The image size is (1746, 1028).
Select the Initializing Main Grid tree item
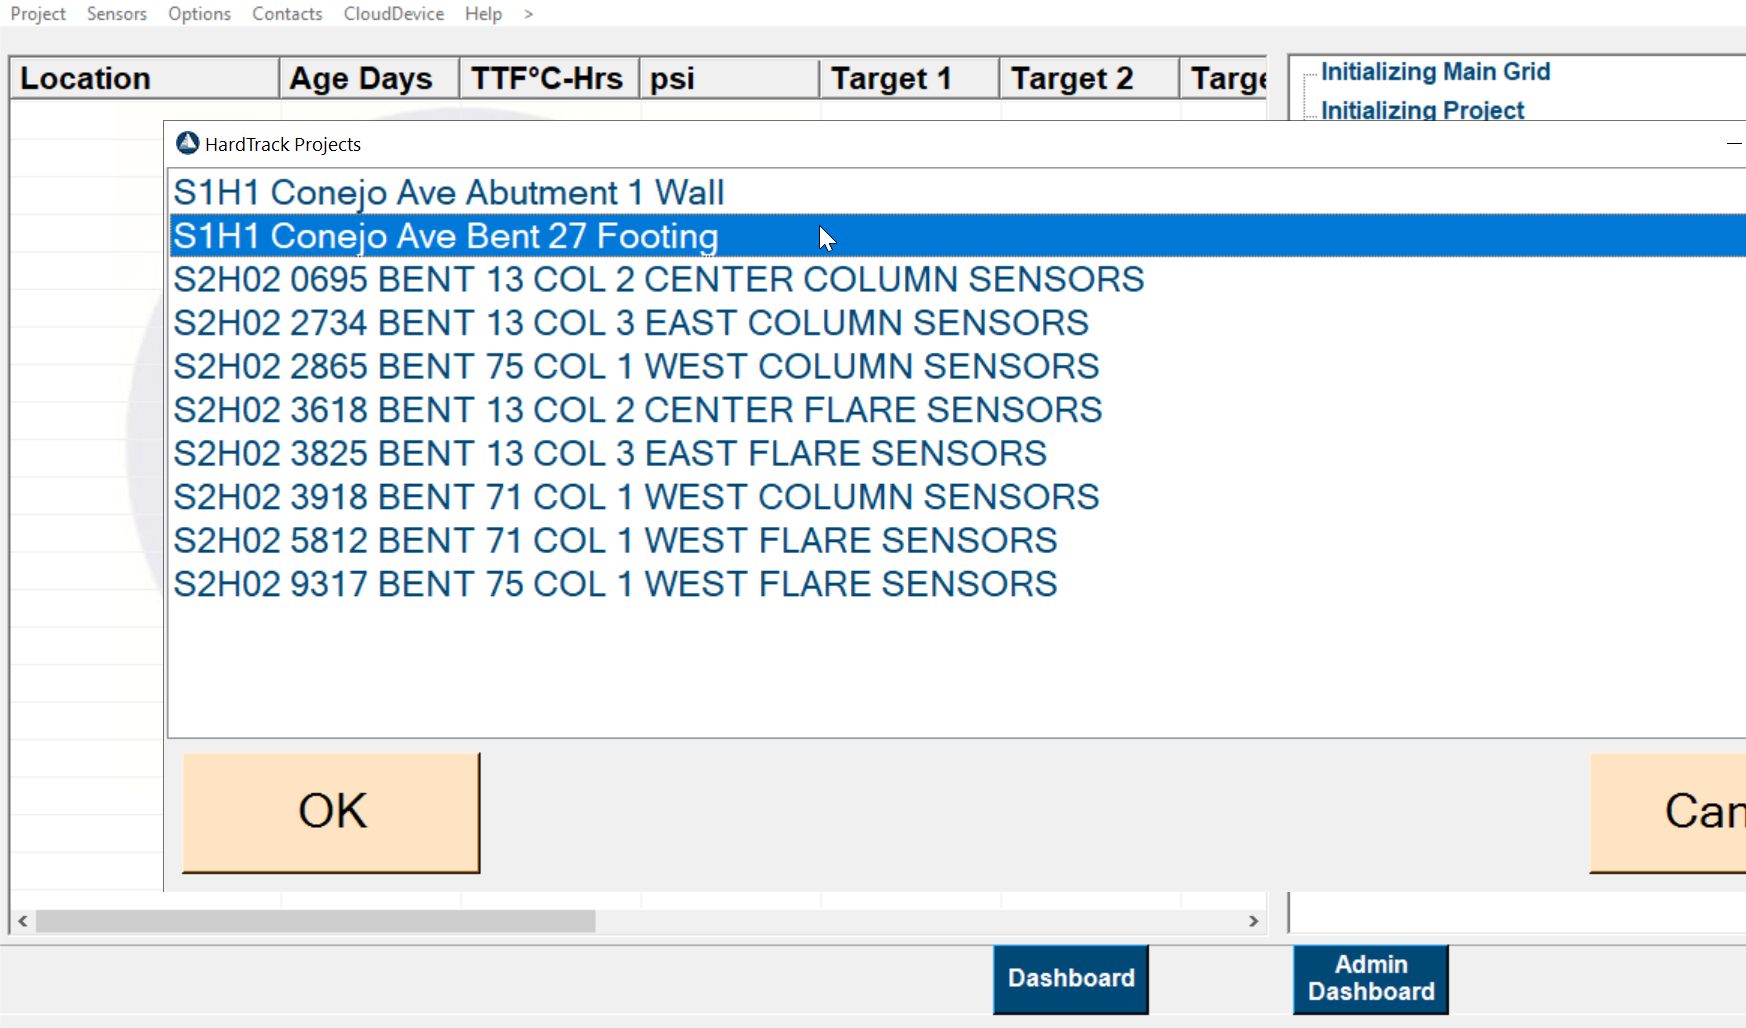[1435, 72]
